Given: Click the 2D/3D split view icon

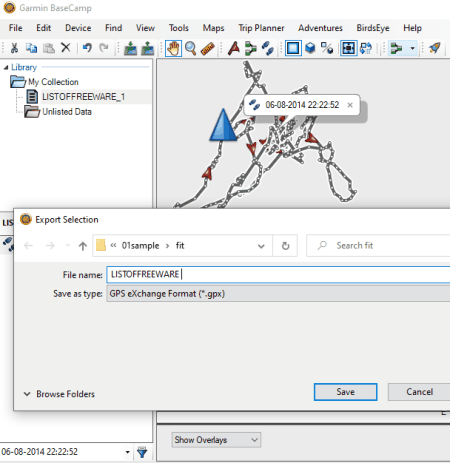Looking at the screenshot, I should coord(327,48).
